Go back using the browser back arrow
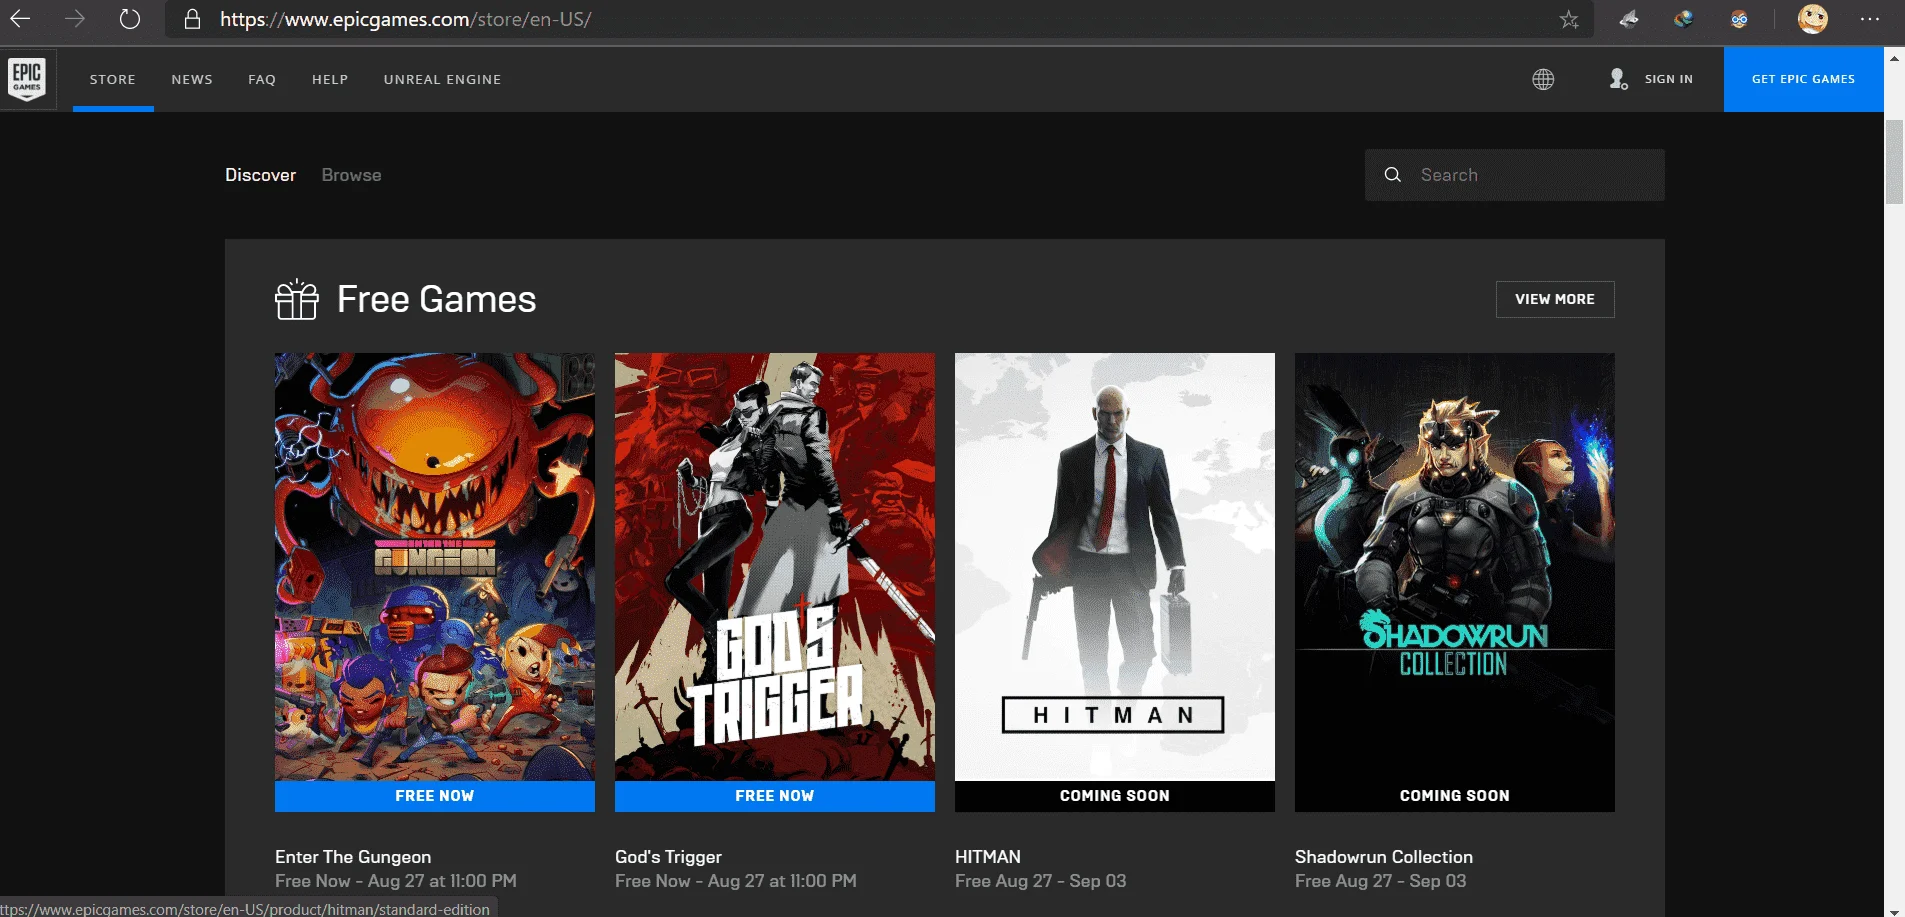The image size is (1905, 917). (20, 19)
